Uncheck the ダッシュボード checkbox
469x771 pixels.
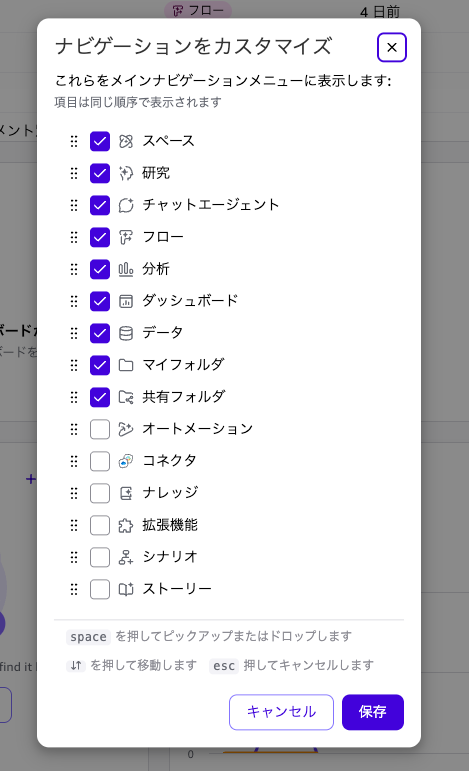[x=100, y=301]
